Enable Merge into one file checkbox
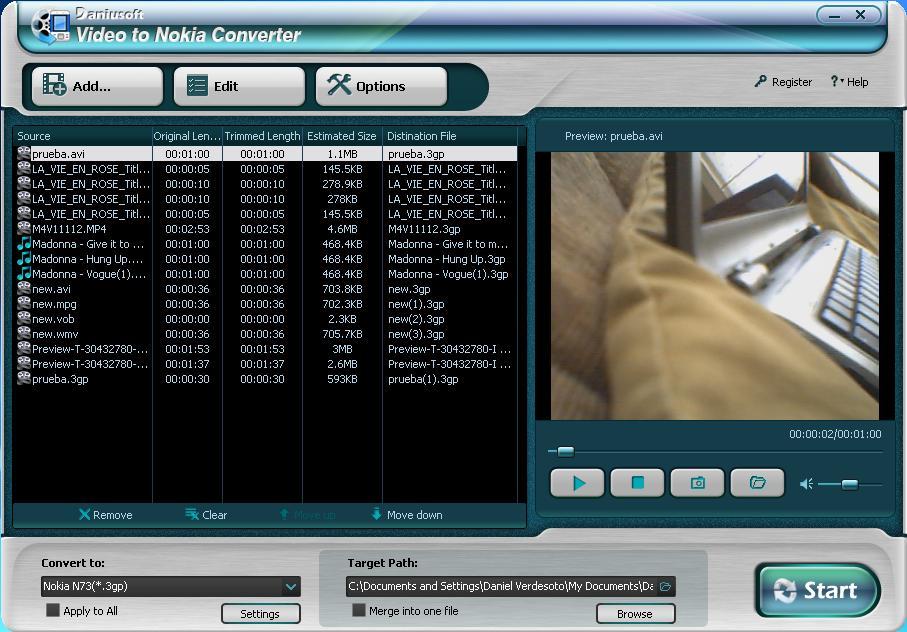Screen dimensions: 907x632 click(359, 611)
